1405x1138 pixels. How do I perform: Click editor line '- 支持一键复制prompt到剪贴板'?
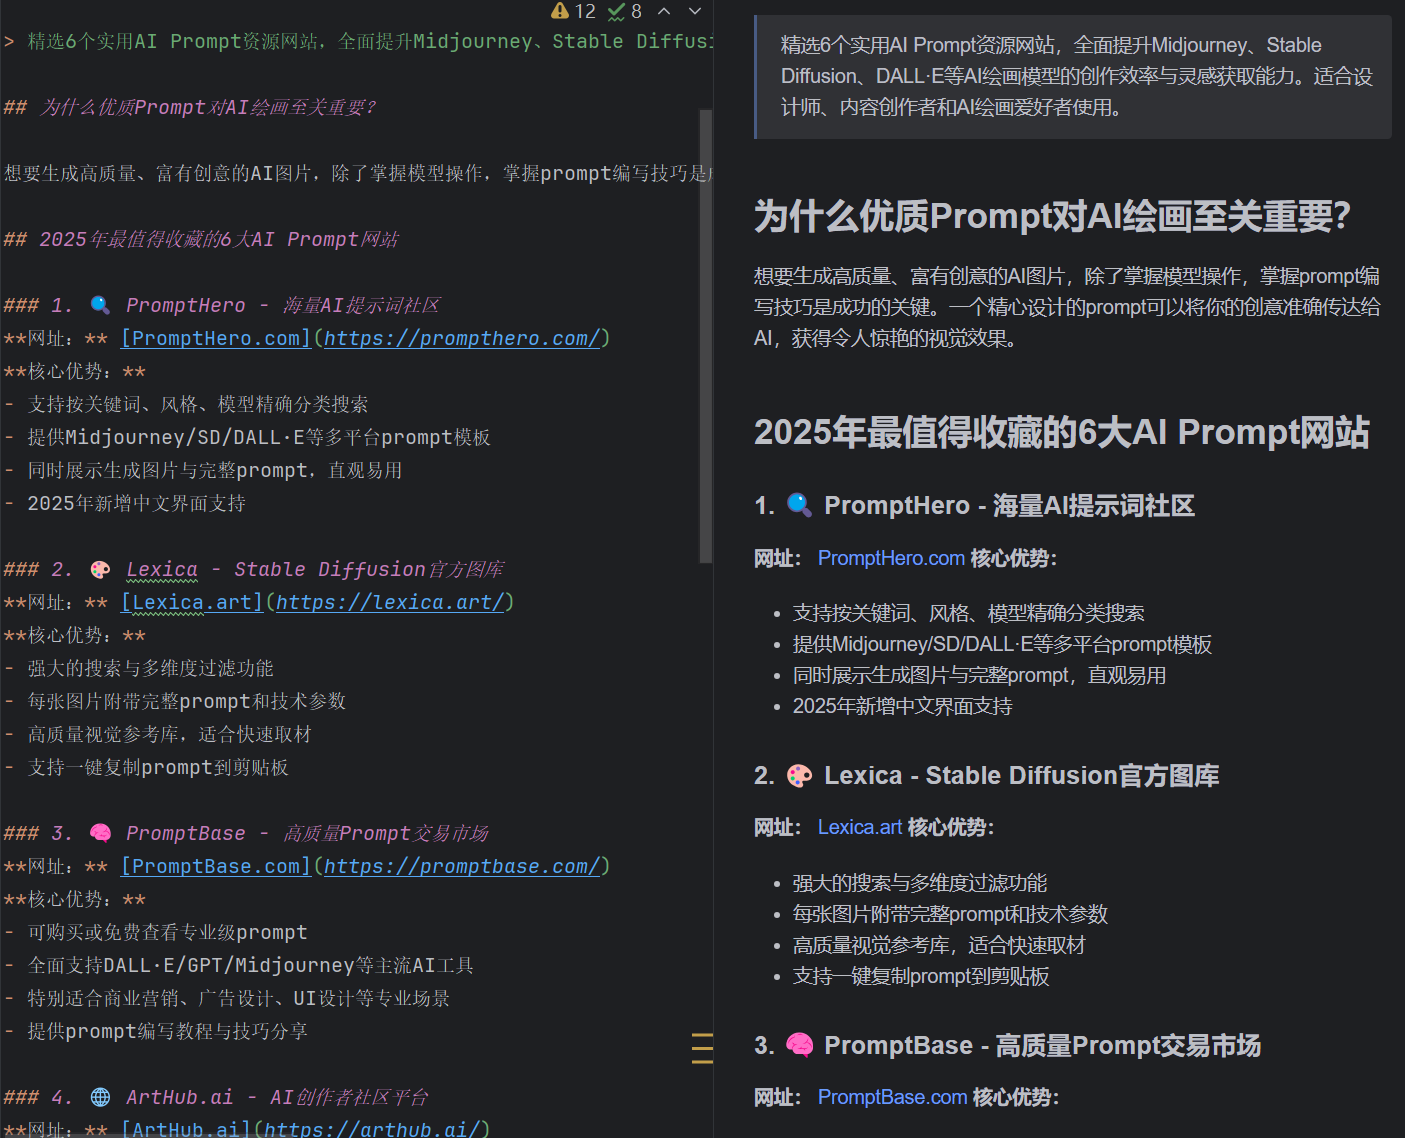click(146, 767)
